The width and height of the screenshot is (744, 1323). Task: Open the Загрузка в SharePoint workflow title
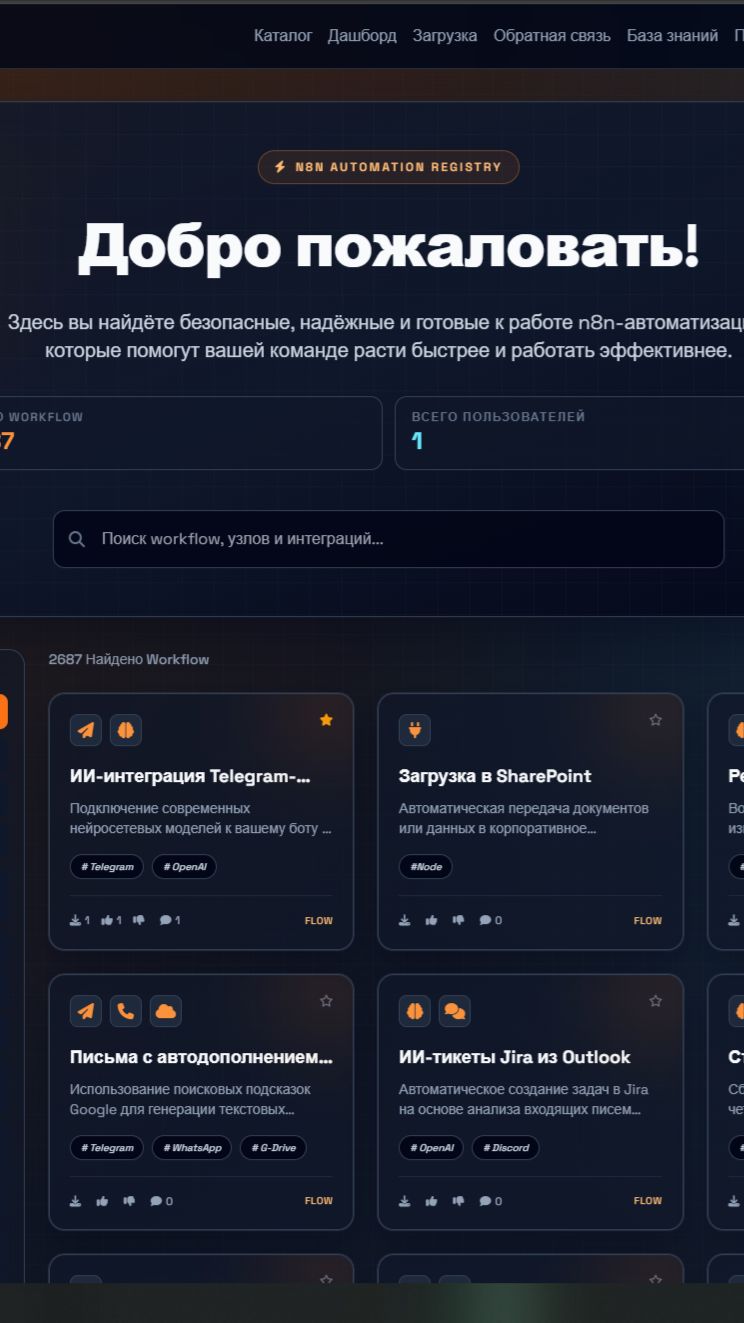[x=495, y=776]
